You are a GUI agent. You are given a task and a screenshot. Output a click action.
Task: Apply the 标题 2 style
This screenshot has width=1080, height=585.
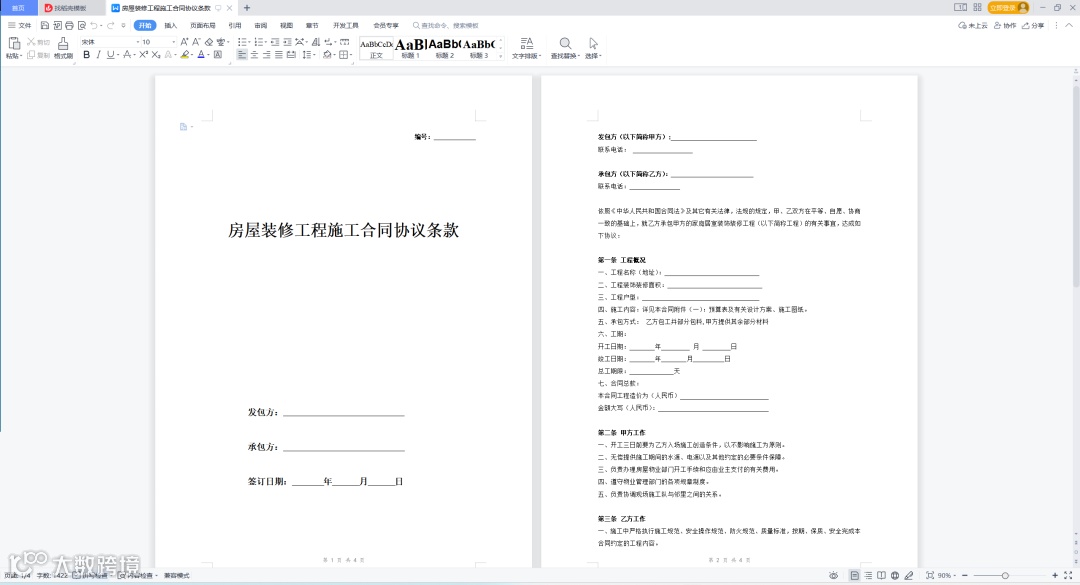445,48
